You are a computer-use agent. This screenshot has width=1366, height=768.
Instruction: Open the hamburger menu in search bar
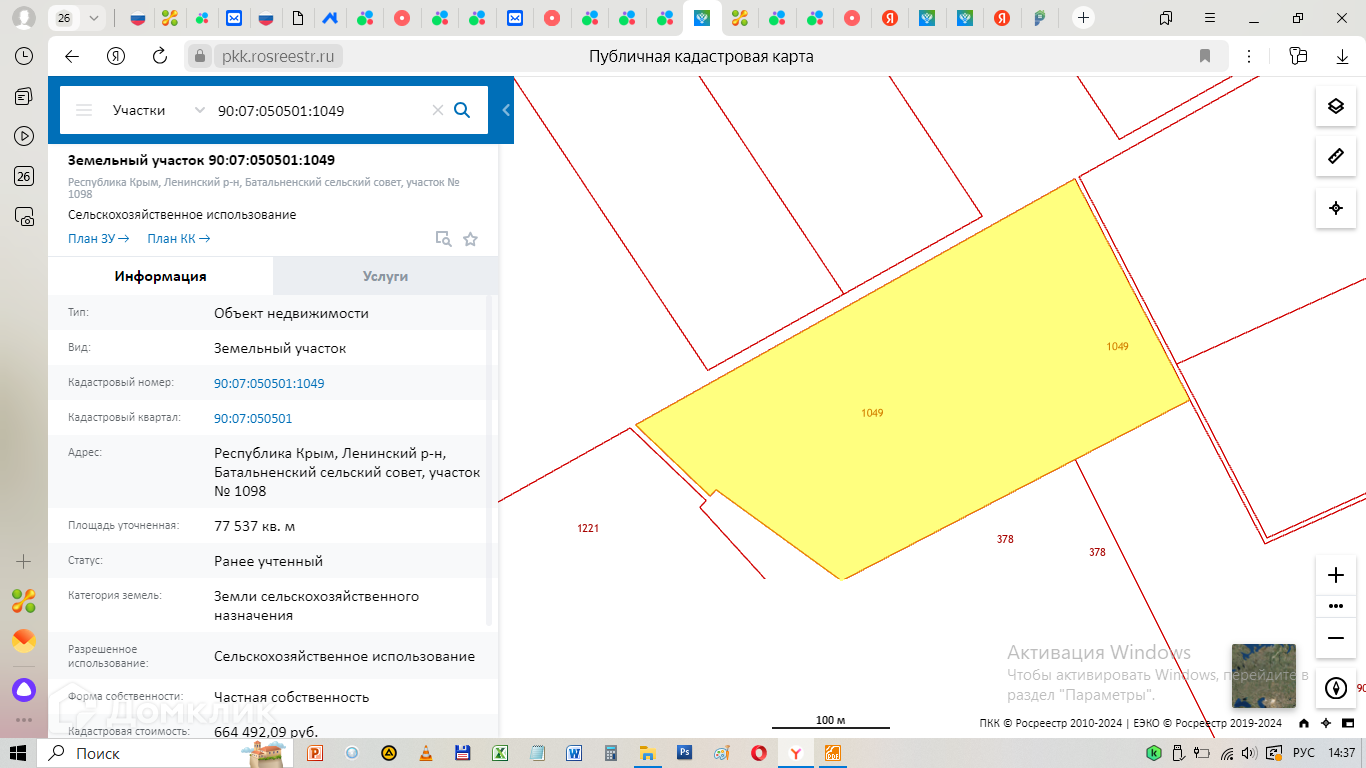coord(84,110)
